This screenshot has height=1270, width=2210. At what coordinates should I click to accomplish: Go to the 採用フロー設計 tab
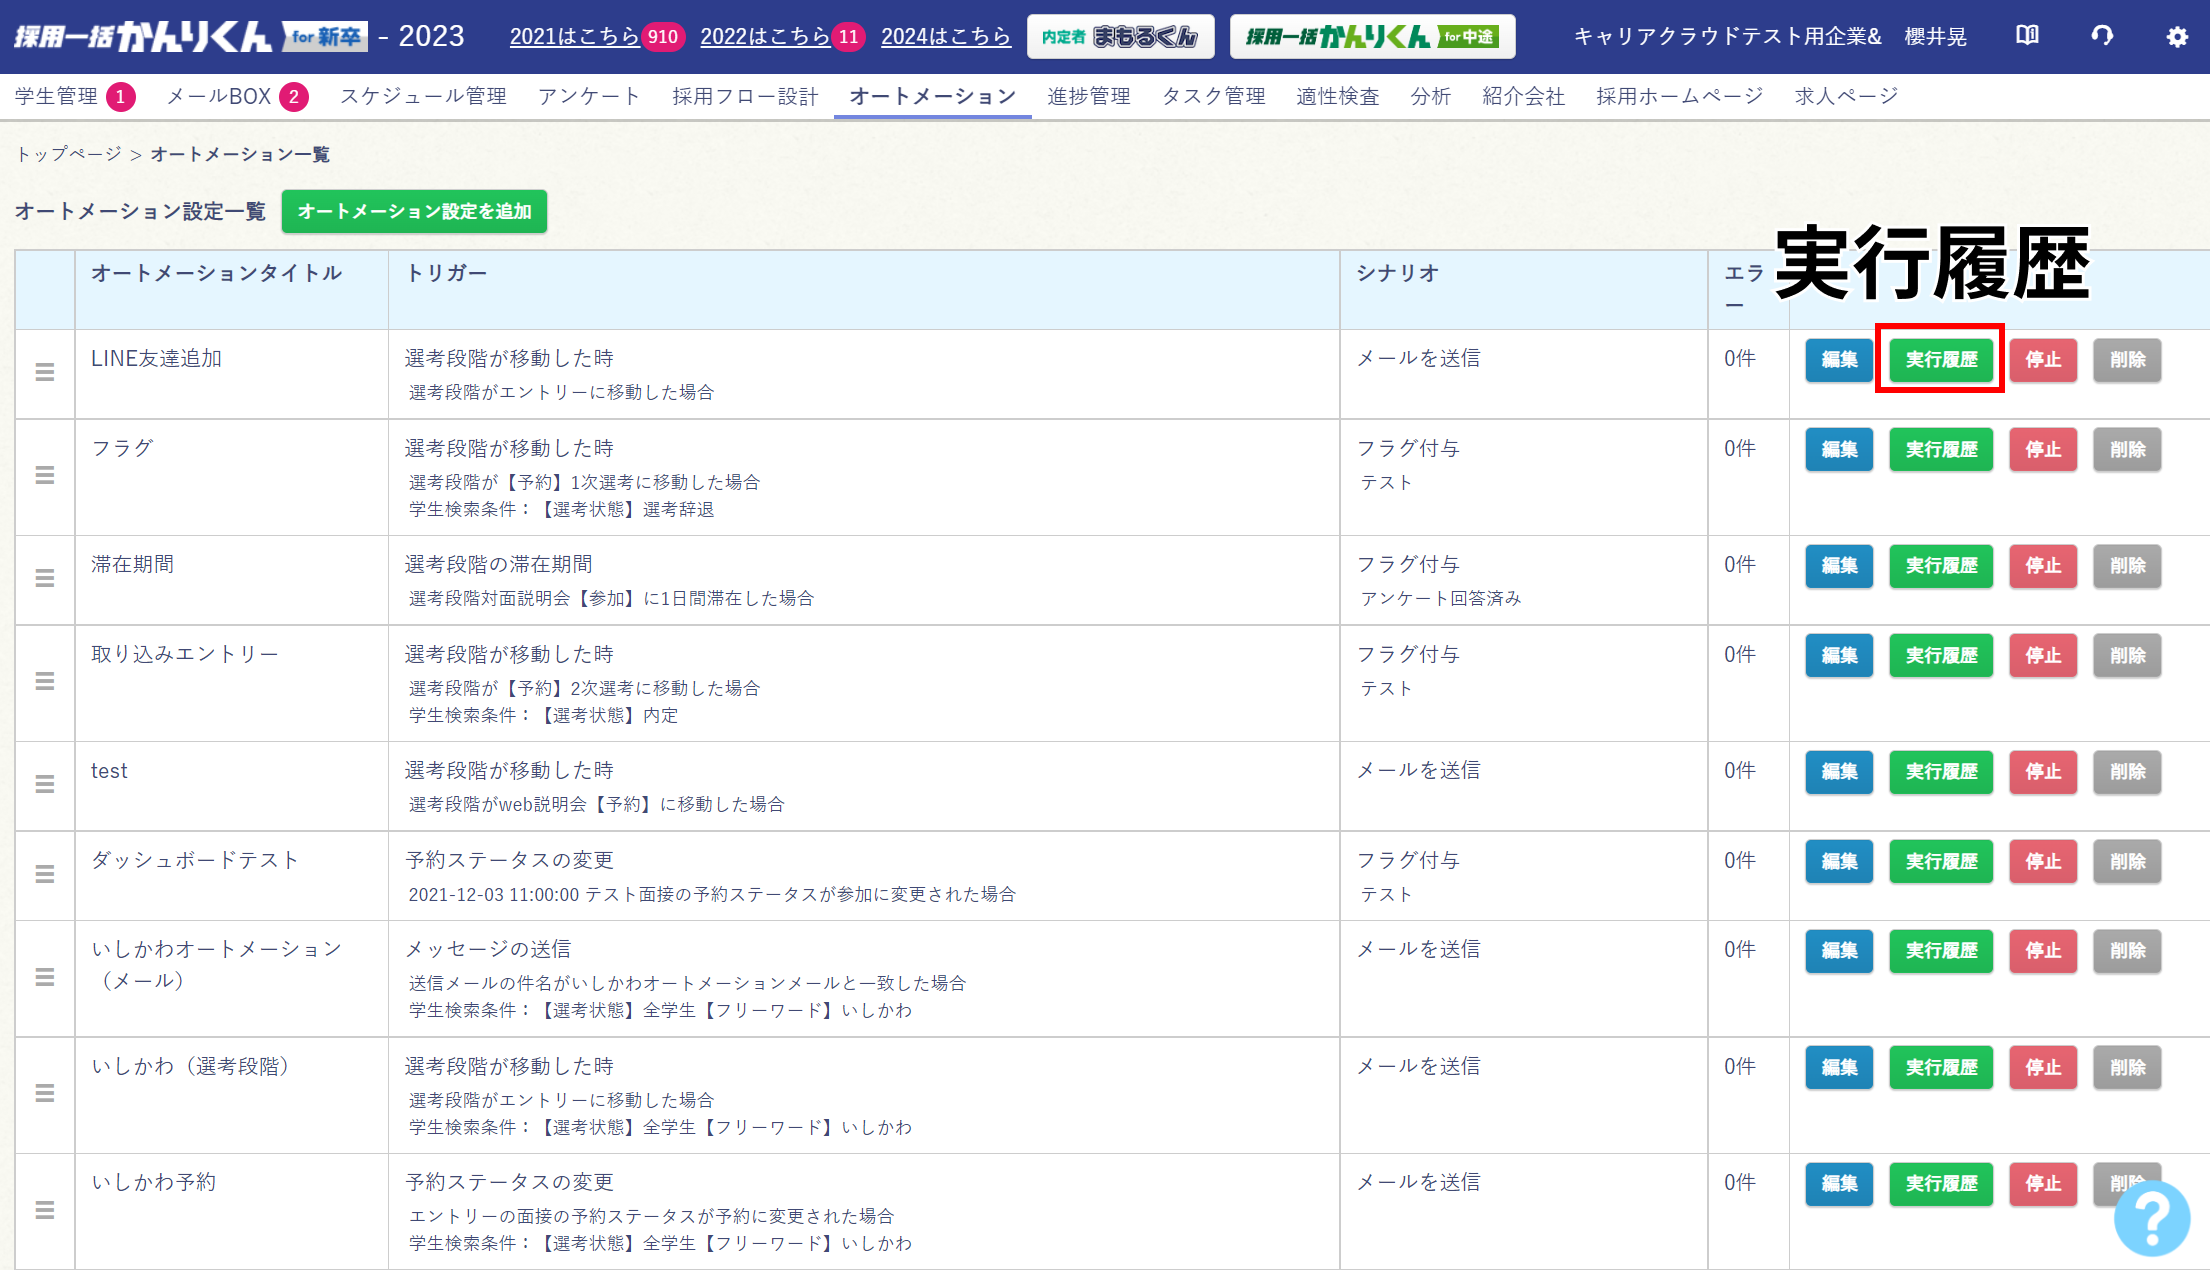[745, 96]
